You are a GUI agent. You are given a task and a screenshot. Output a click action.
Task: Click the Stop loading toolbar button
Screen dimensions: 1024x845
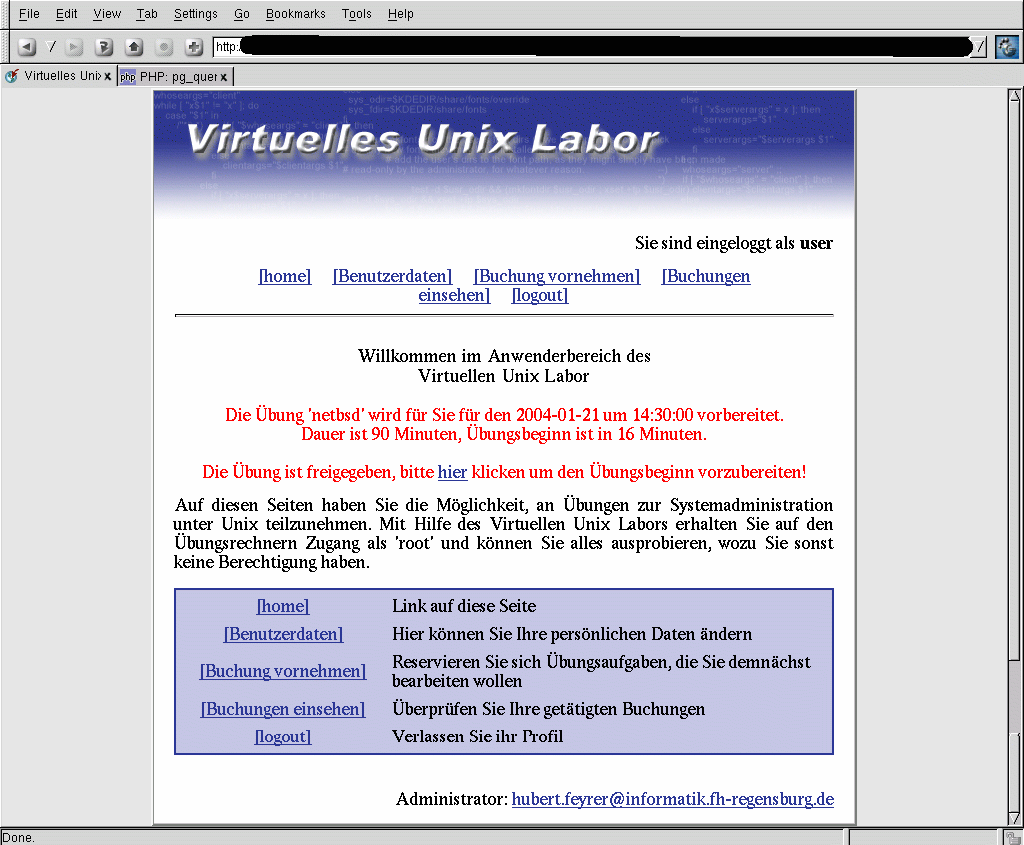tap(164, 46)
